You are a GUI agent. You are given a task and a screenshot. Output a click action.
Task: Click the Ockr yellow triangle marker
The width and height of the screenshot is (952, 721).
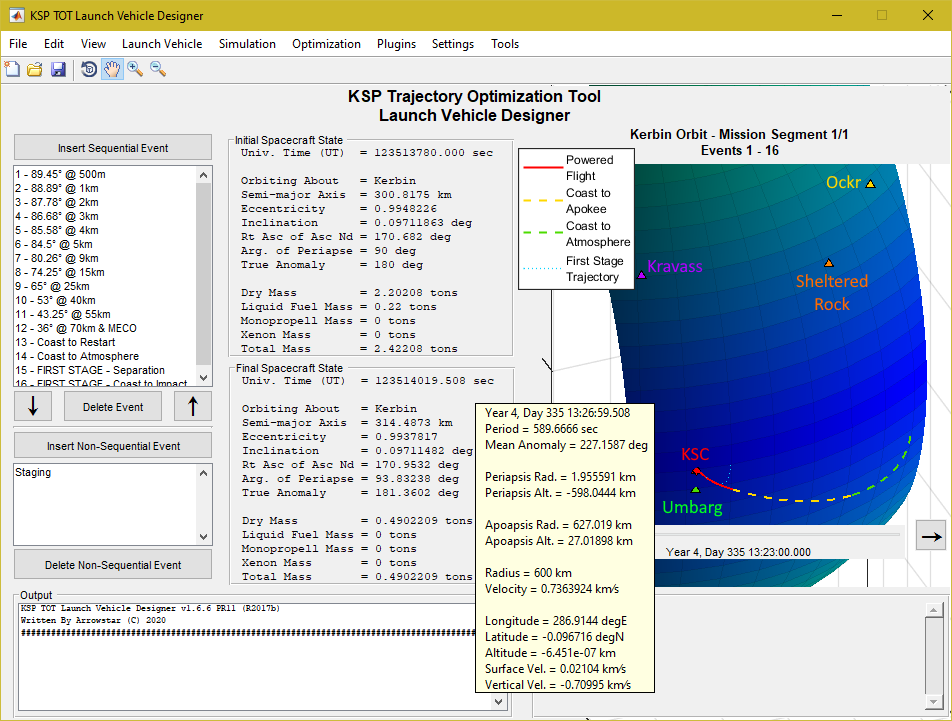[x=870, y=184]
